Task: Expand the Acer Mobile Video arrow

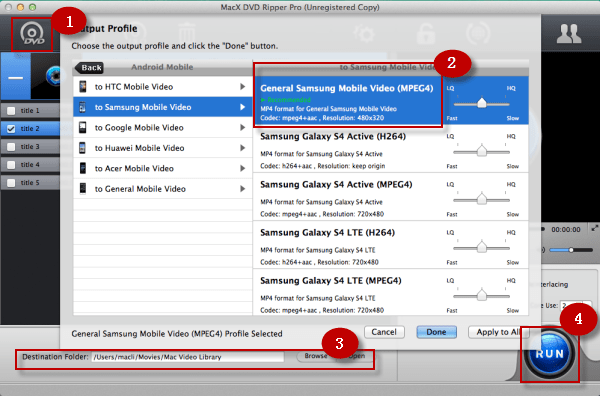Action: pyautogui.click(x=243, y=168)
